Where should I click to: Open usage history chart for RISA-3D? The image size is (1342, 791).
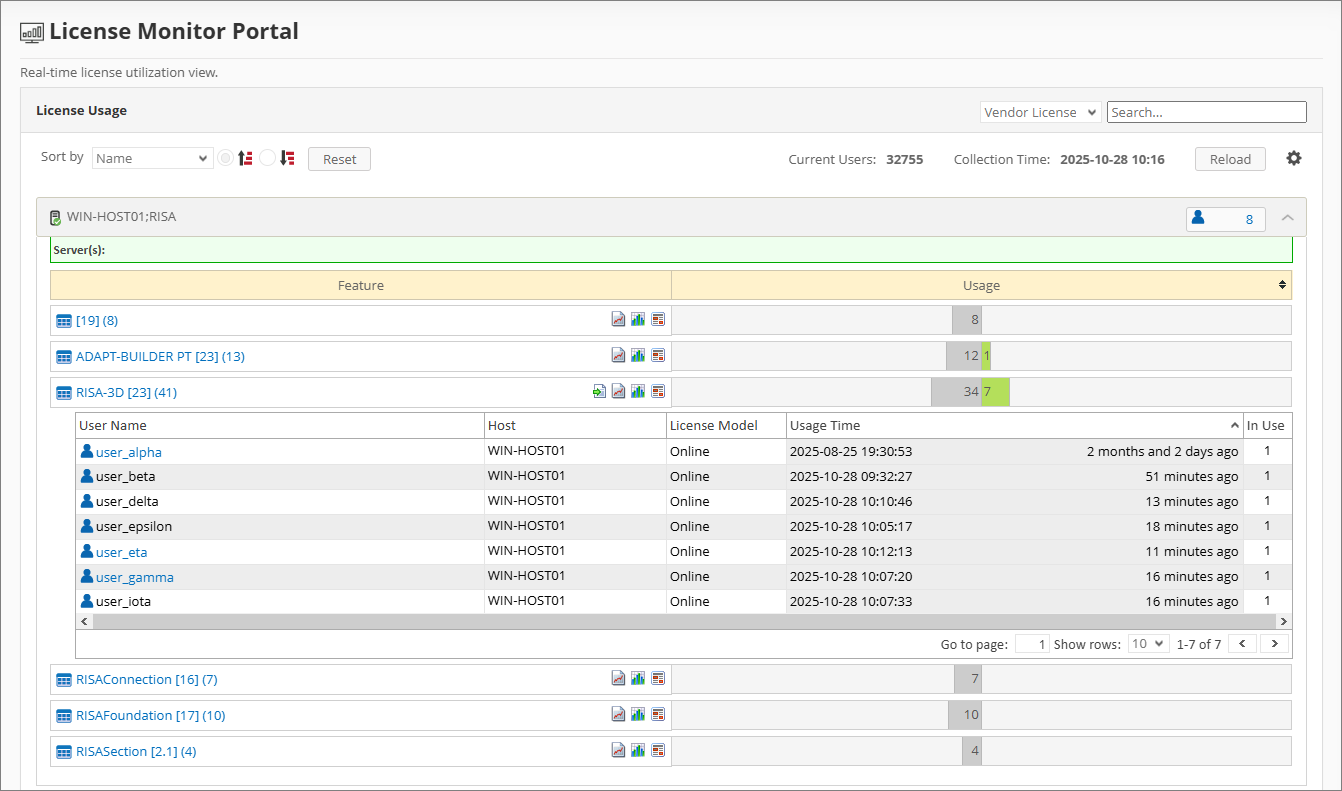619,391
